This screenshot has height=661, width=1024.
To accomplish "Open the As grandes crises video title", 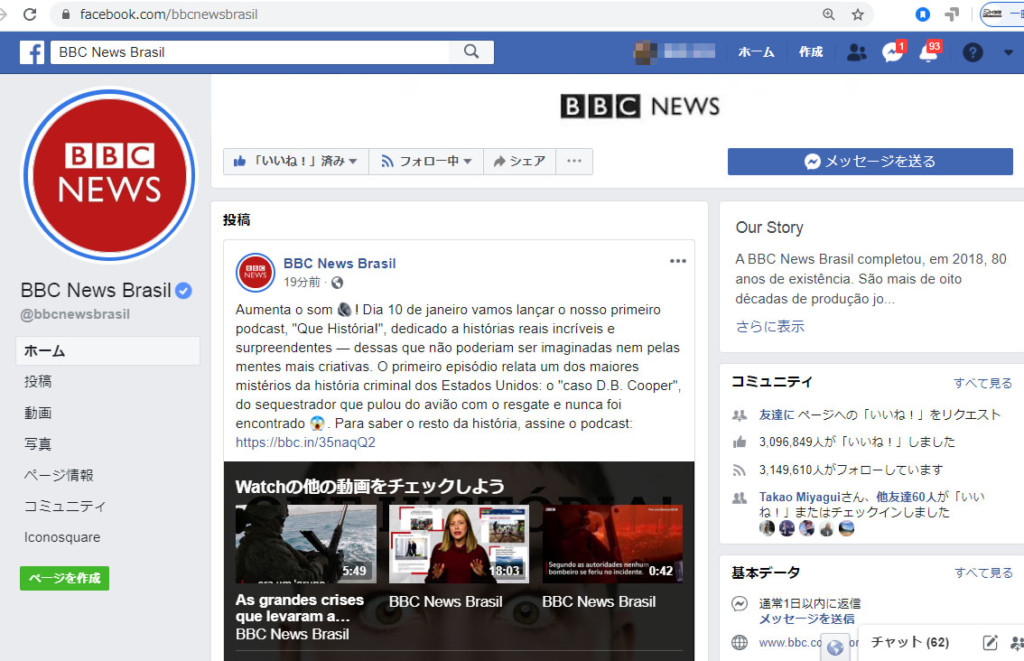I will pyautogui.click(x=300, y=608).
